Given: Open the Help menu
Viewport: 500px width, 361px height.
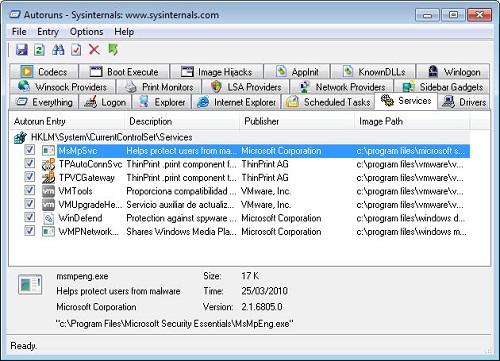Looking at the screenshot, I should (x=124, y=32).
